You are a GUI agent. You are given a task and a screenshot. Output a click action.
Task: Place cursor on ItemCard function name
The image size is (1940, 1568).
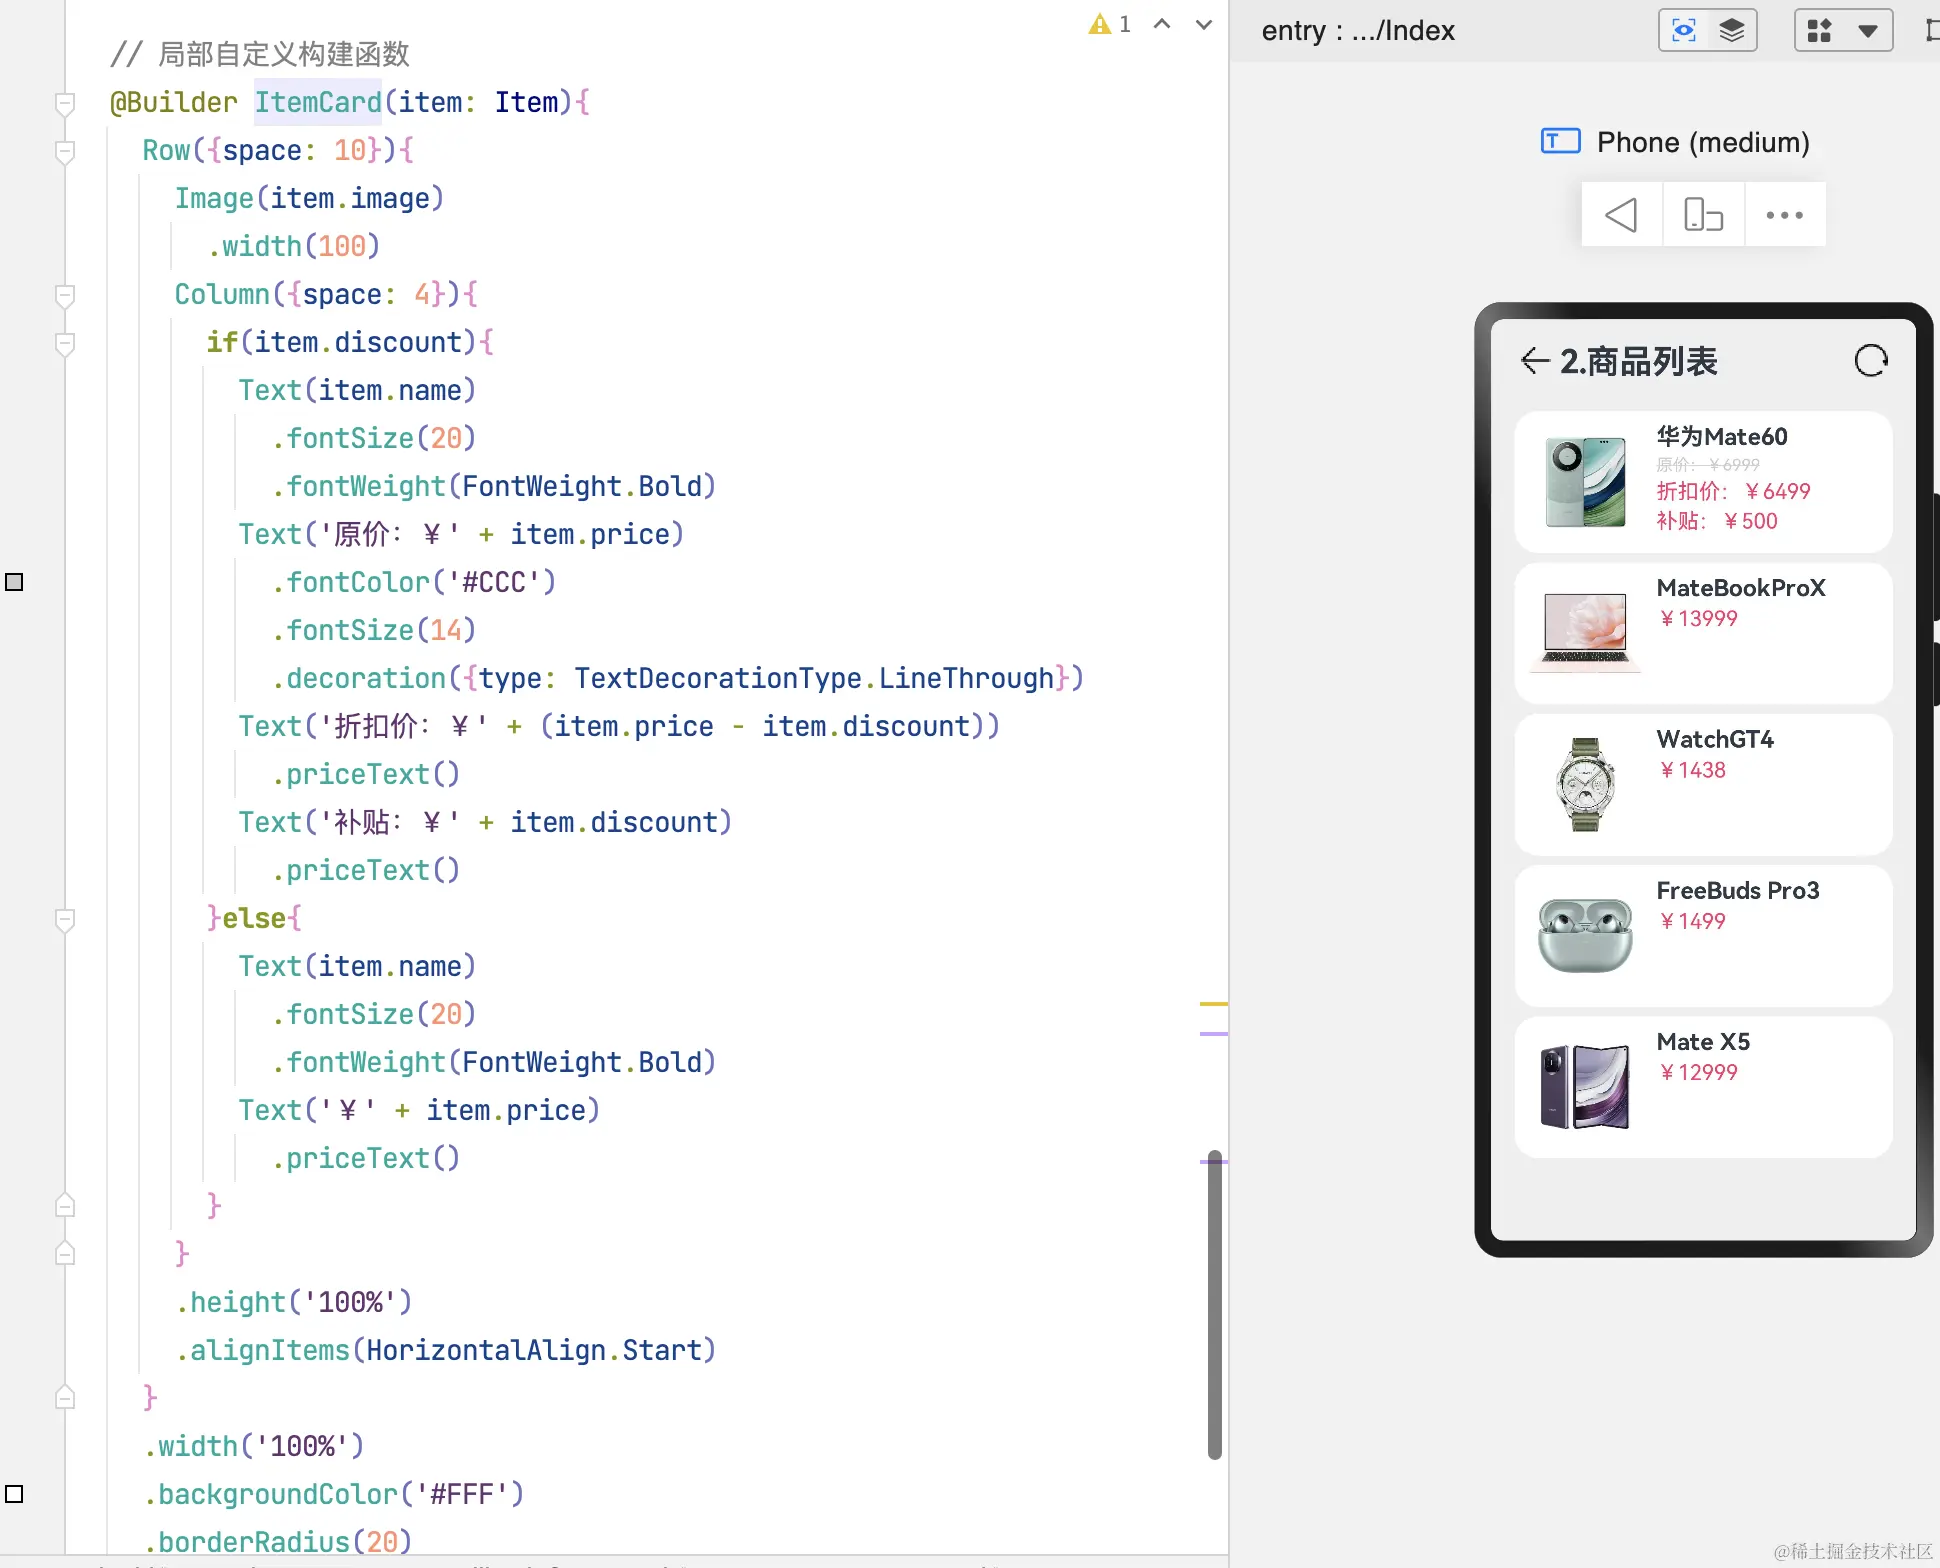(x=318, y=102)
